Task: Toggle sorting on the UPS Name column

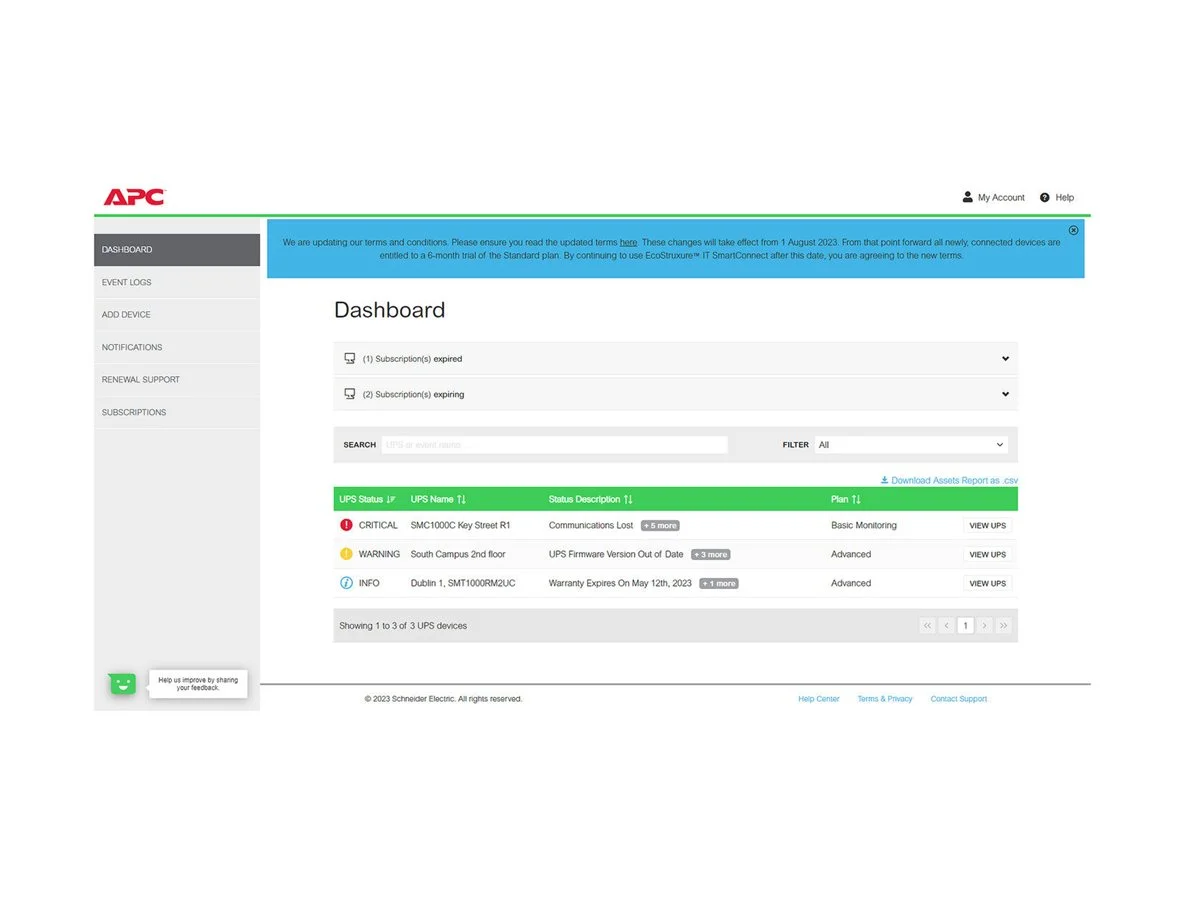Action: [x=462, y=499]
